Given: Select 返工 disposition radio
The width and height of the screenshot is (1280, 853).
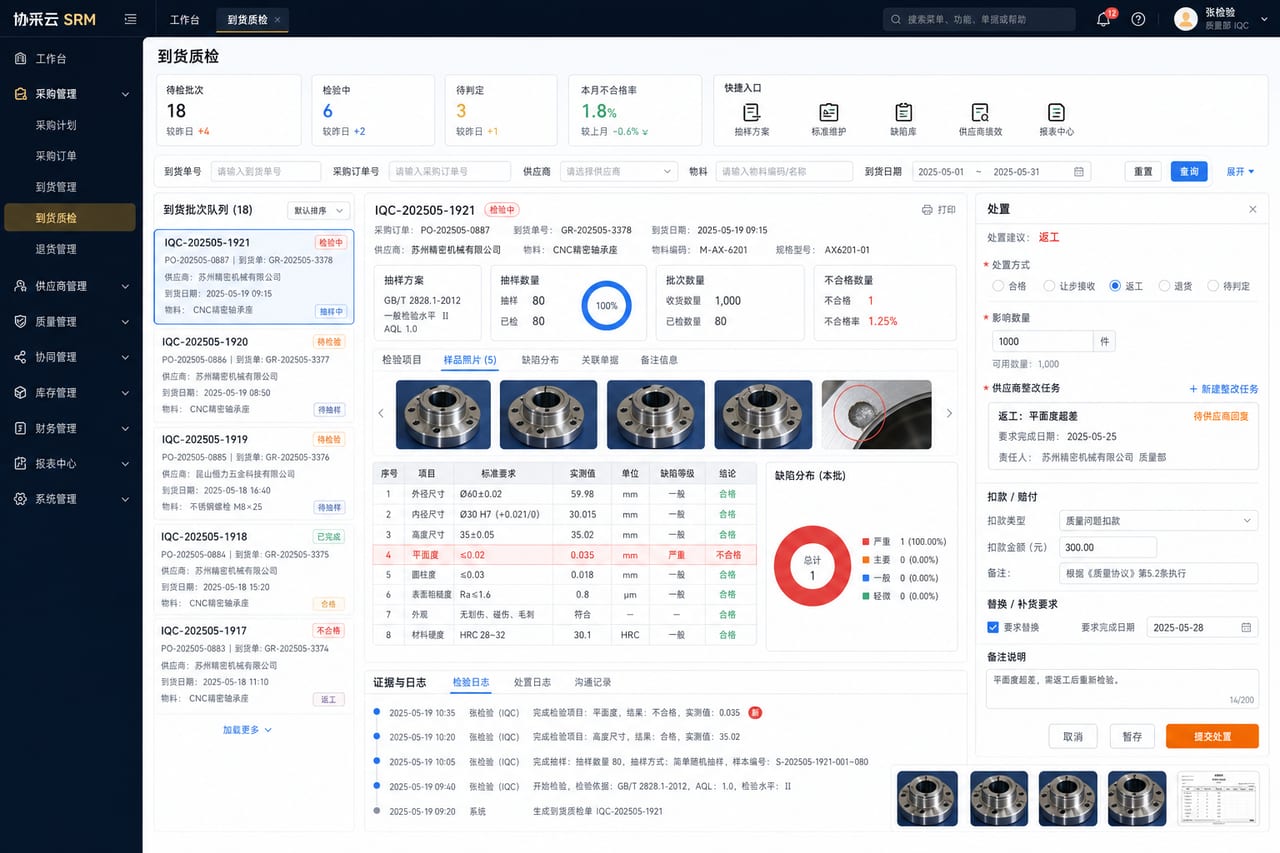Looking at the screenshot, I should pos(1115,286).
